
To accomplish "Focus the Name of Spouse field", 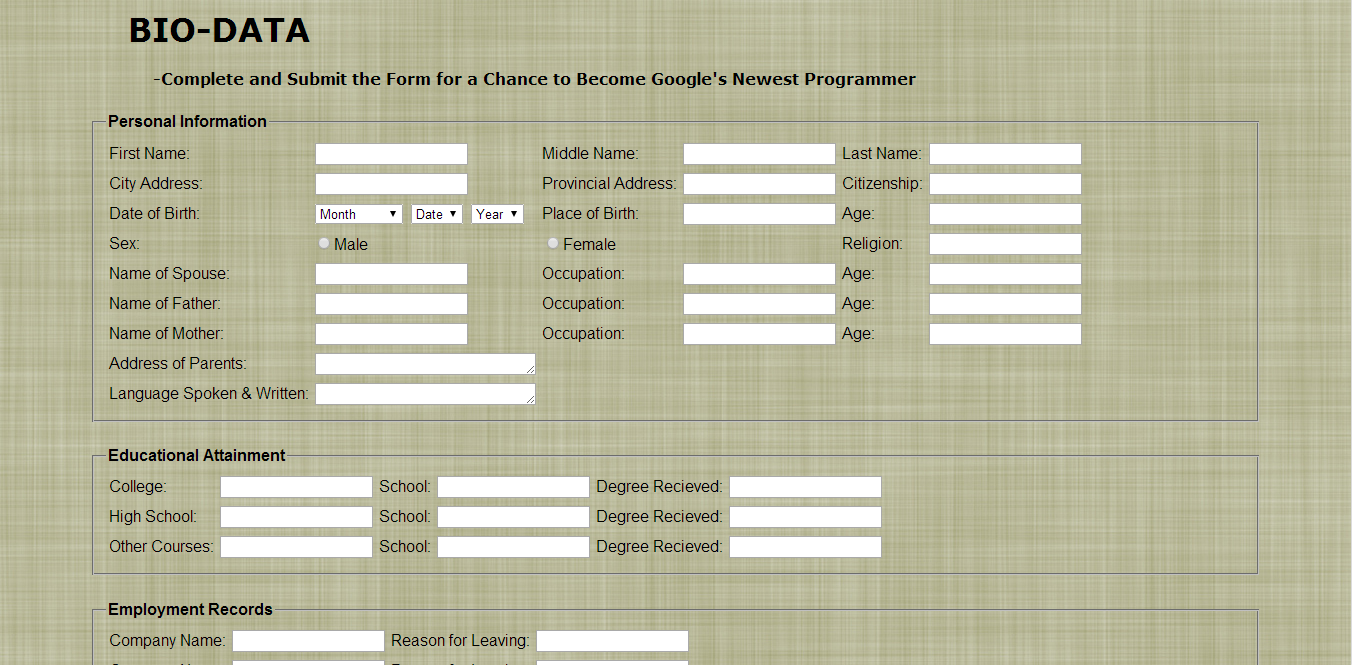I will [x=391, y=274].
